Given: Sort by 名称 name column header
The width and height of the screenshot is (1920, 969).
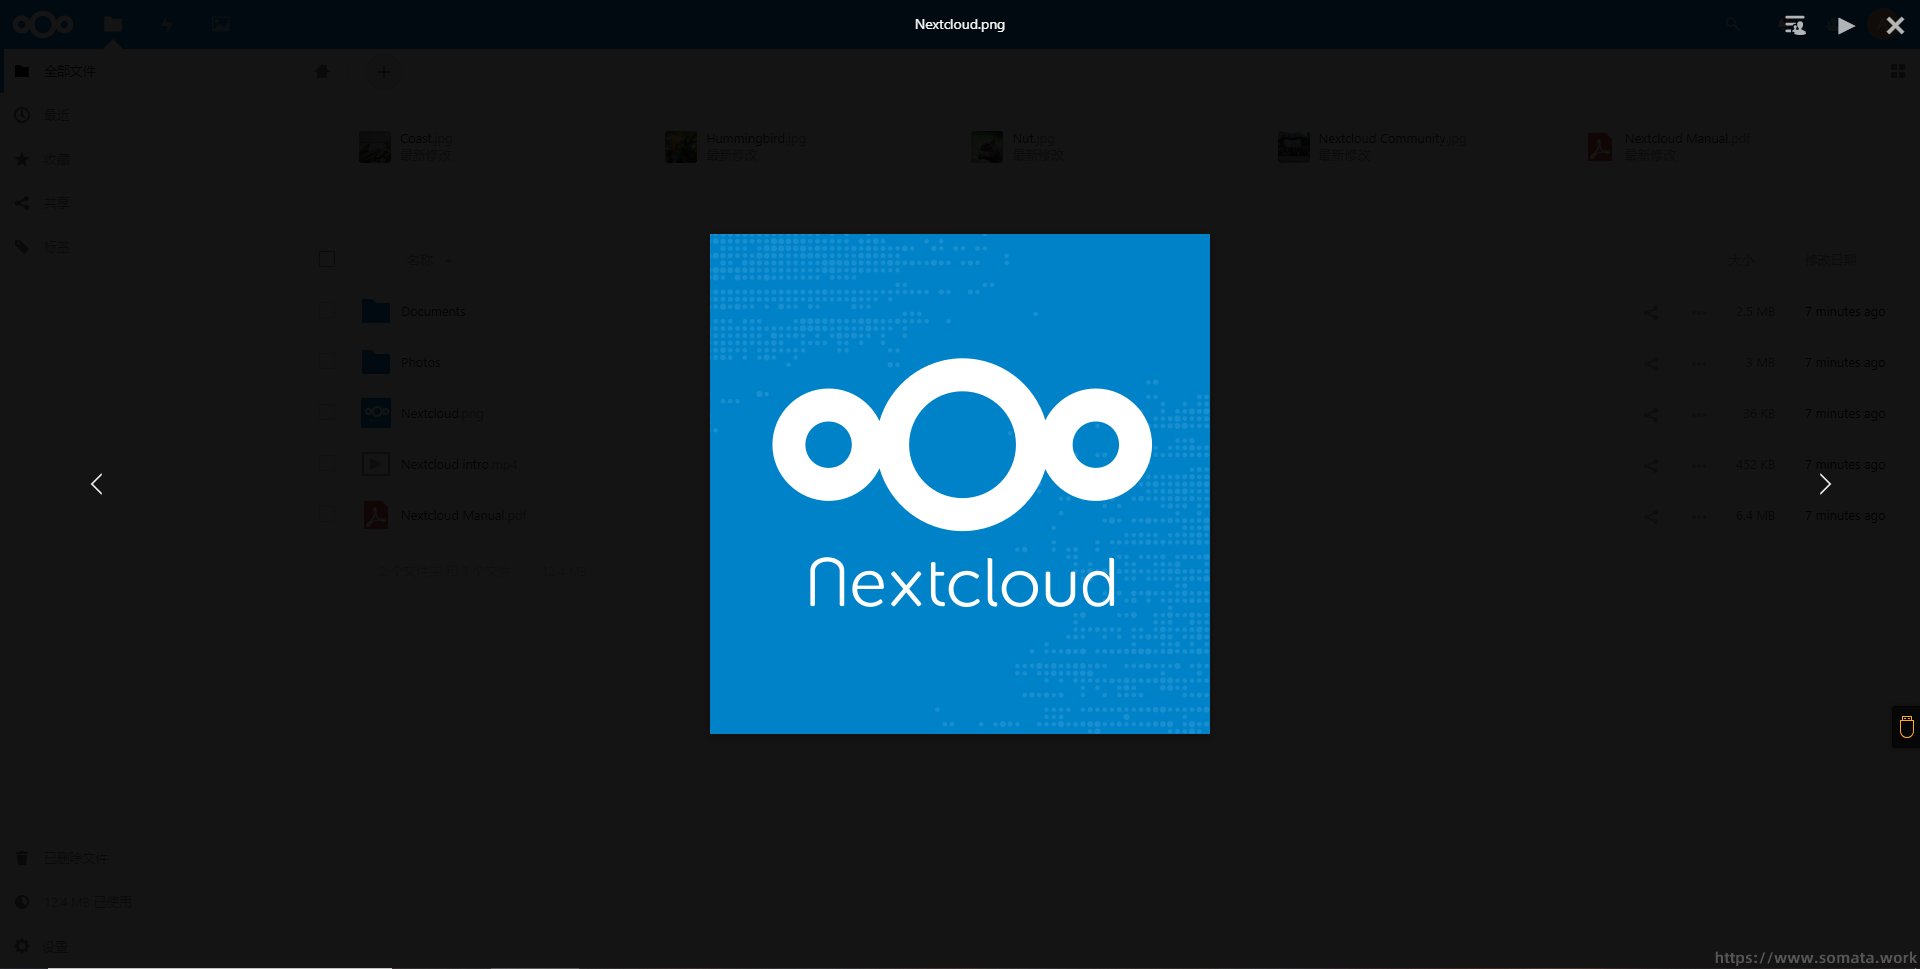Looking at the screenshot, I should [420, 260].
